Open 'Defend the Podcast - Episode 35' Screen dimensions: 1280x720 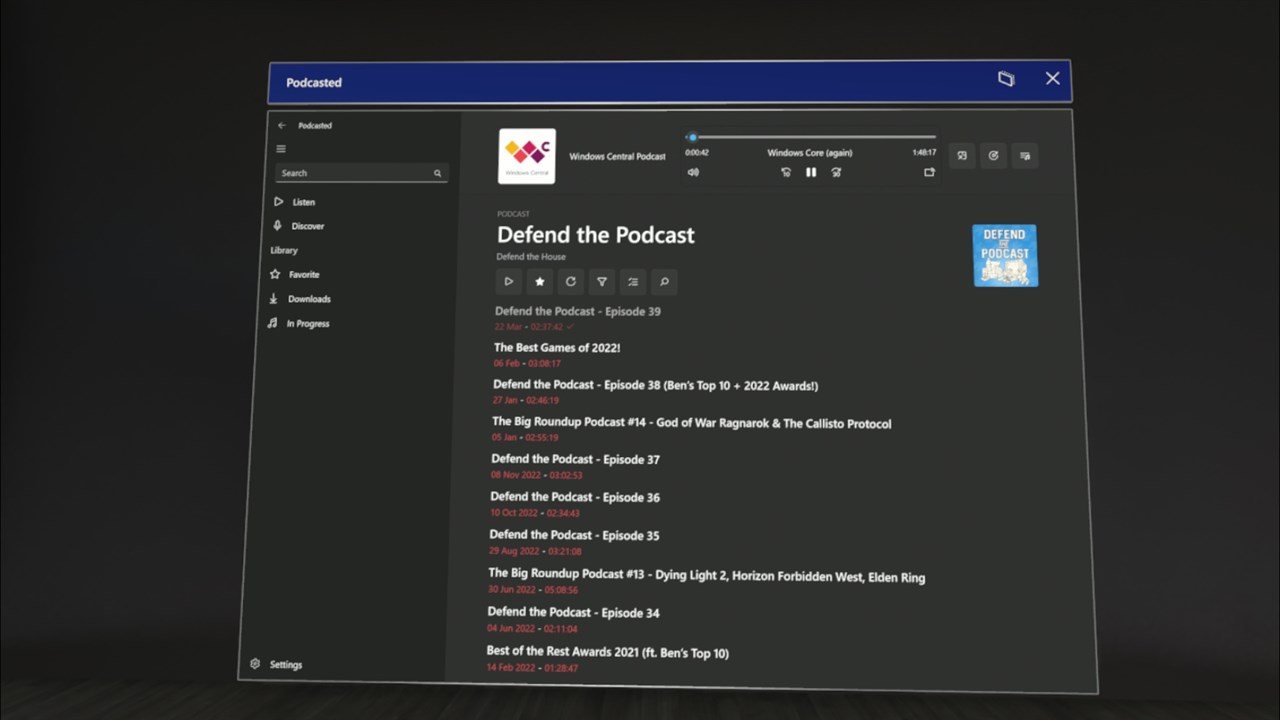pos(574,535)
